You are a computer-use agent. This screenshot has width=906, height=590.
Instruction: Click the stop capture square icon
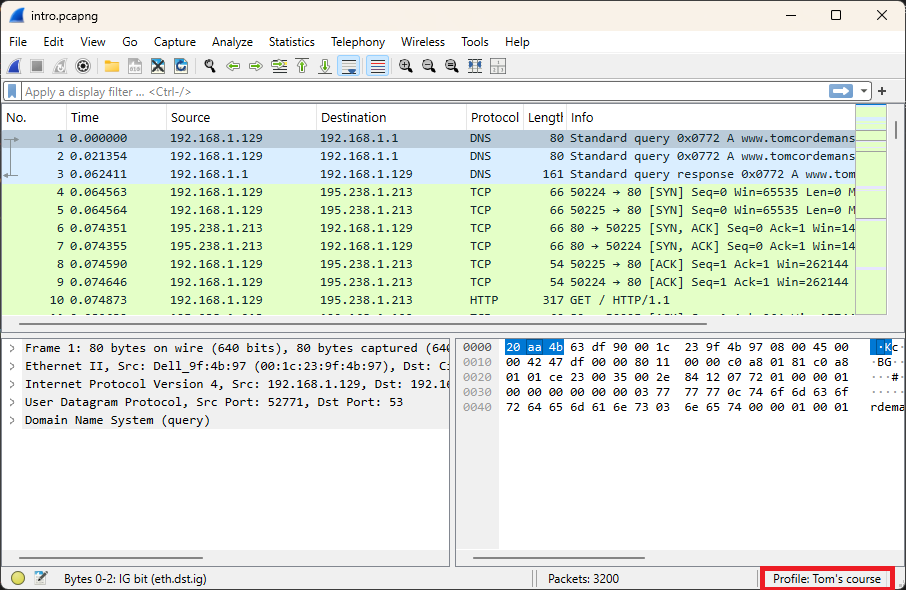[x=37, y=66]
